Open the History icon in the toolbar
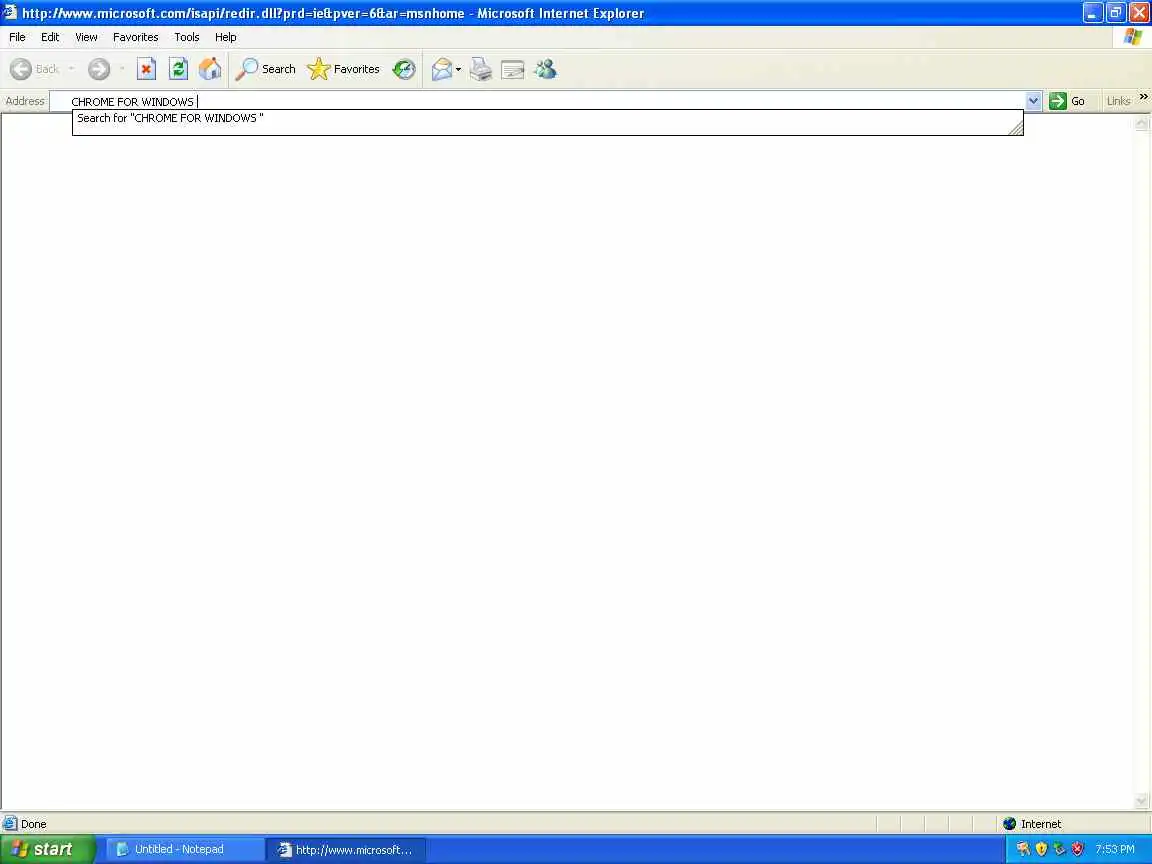 coord(403,69)
